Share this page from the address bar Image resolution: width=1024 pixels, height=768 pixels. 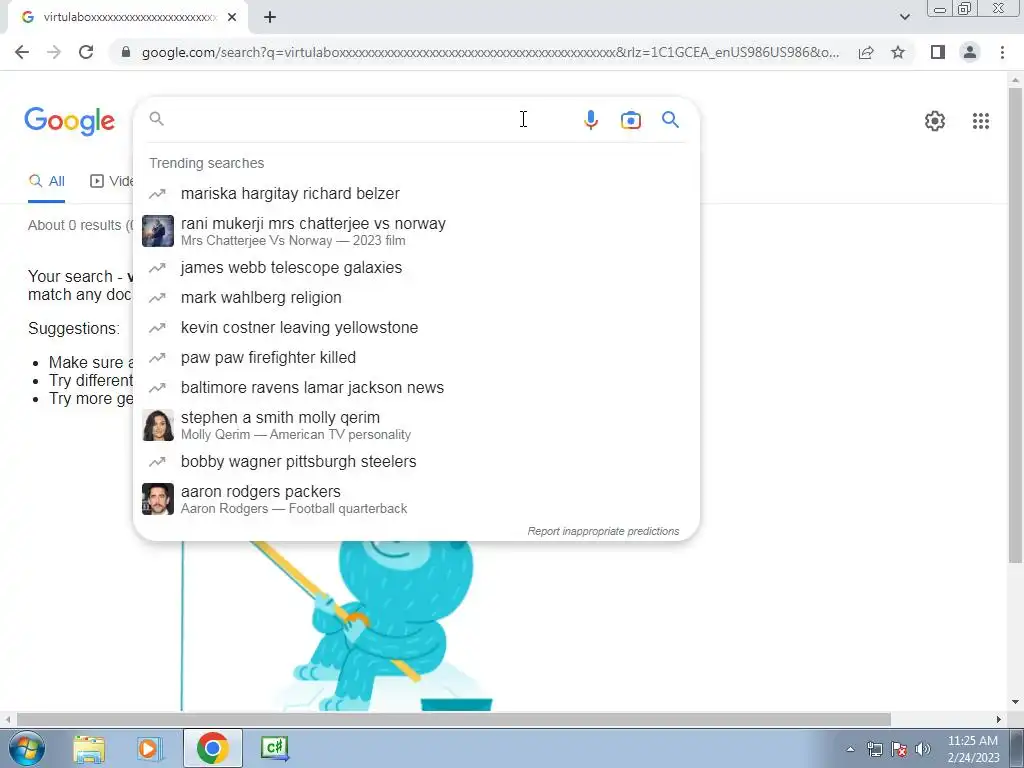click(x=866, y=52)
